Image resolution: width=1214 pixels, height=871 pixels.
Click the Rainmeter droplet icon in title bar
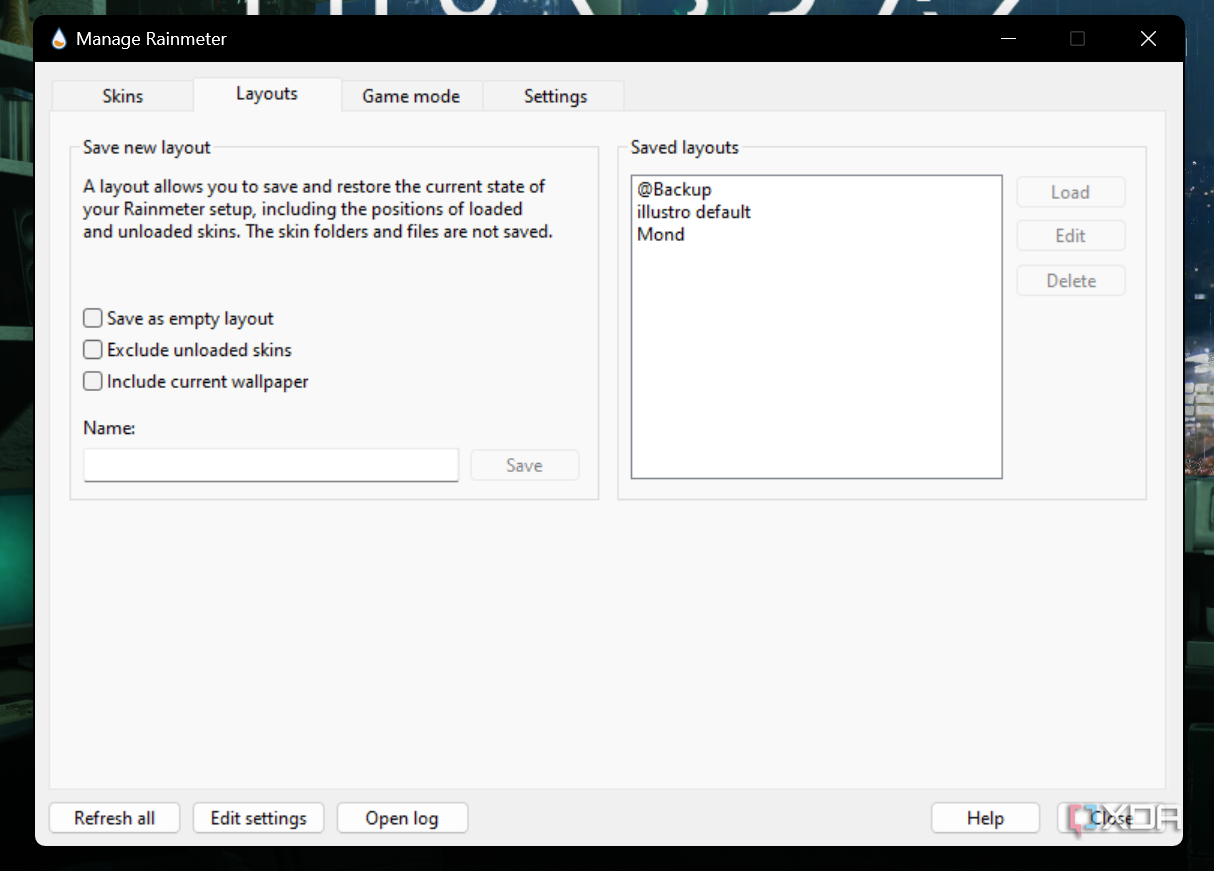[59, 39]
